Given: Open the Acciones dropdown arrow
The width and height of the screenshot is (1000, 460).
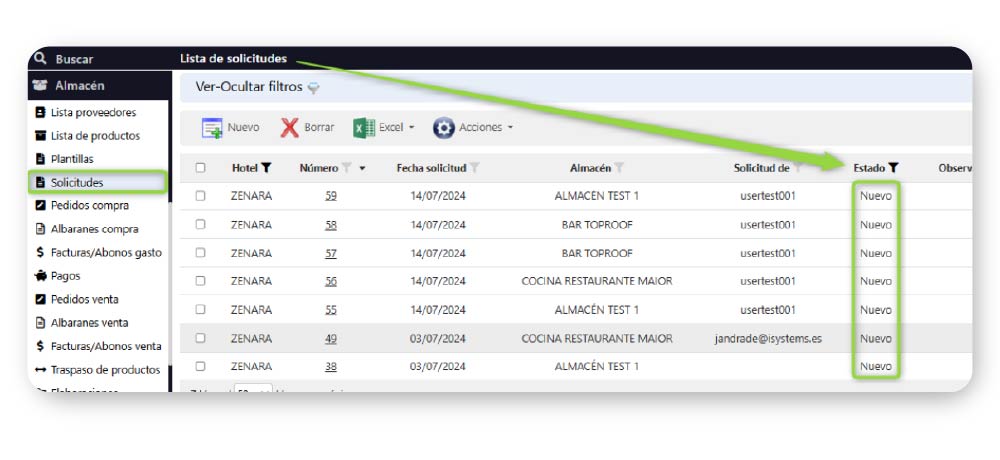Looking at the screenshot, I should tap(511, 128).
